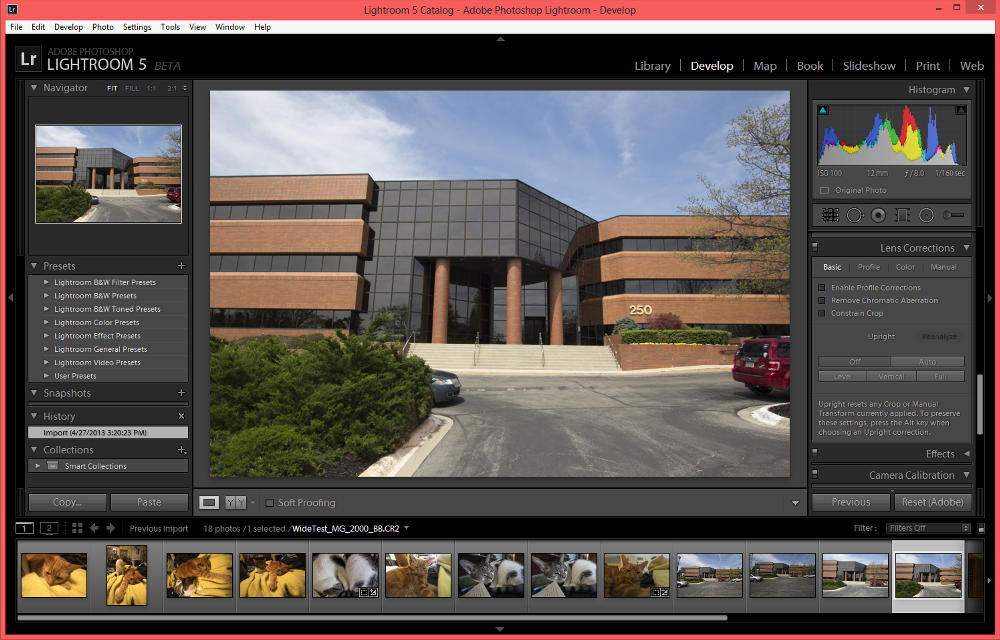Hide the top module picker panel
The image size is (1000, 640).
point(500,40)
